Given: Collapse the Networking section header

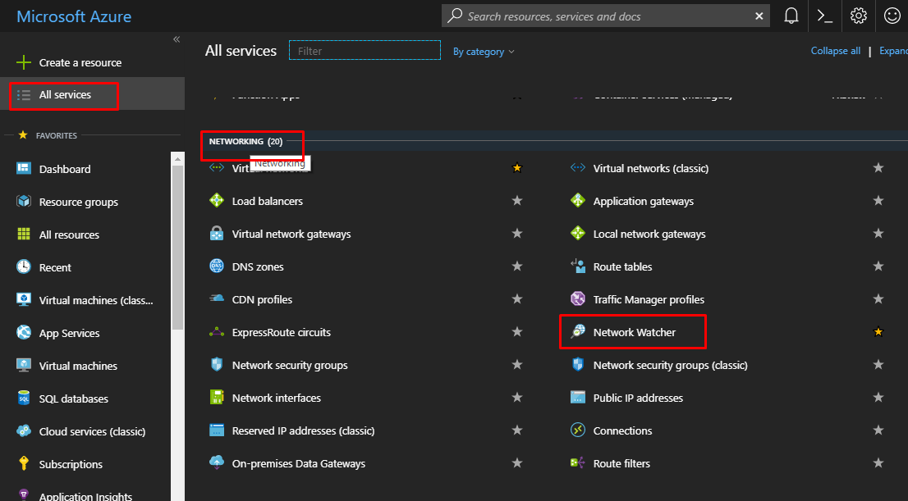Looking at the screenshot, I should [x=245, y=142].
